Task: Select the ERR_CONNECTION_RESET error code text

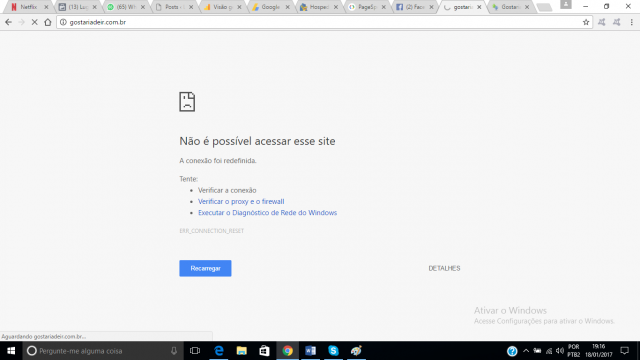Action: coord(211,231)
